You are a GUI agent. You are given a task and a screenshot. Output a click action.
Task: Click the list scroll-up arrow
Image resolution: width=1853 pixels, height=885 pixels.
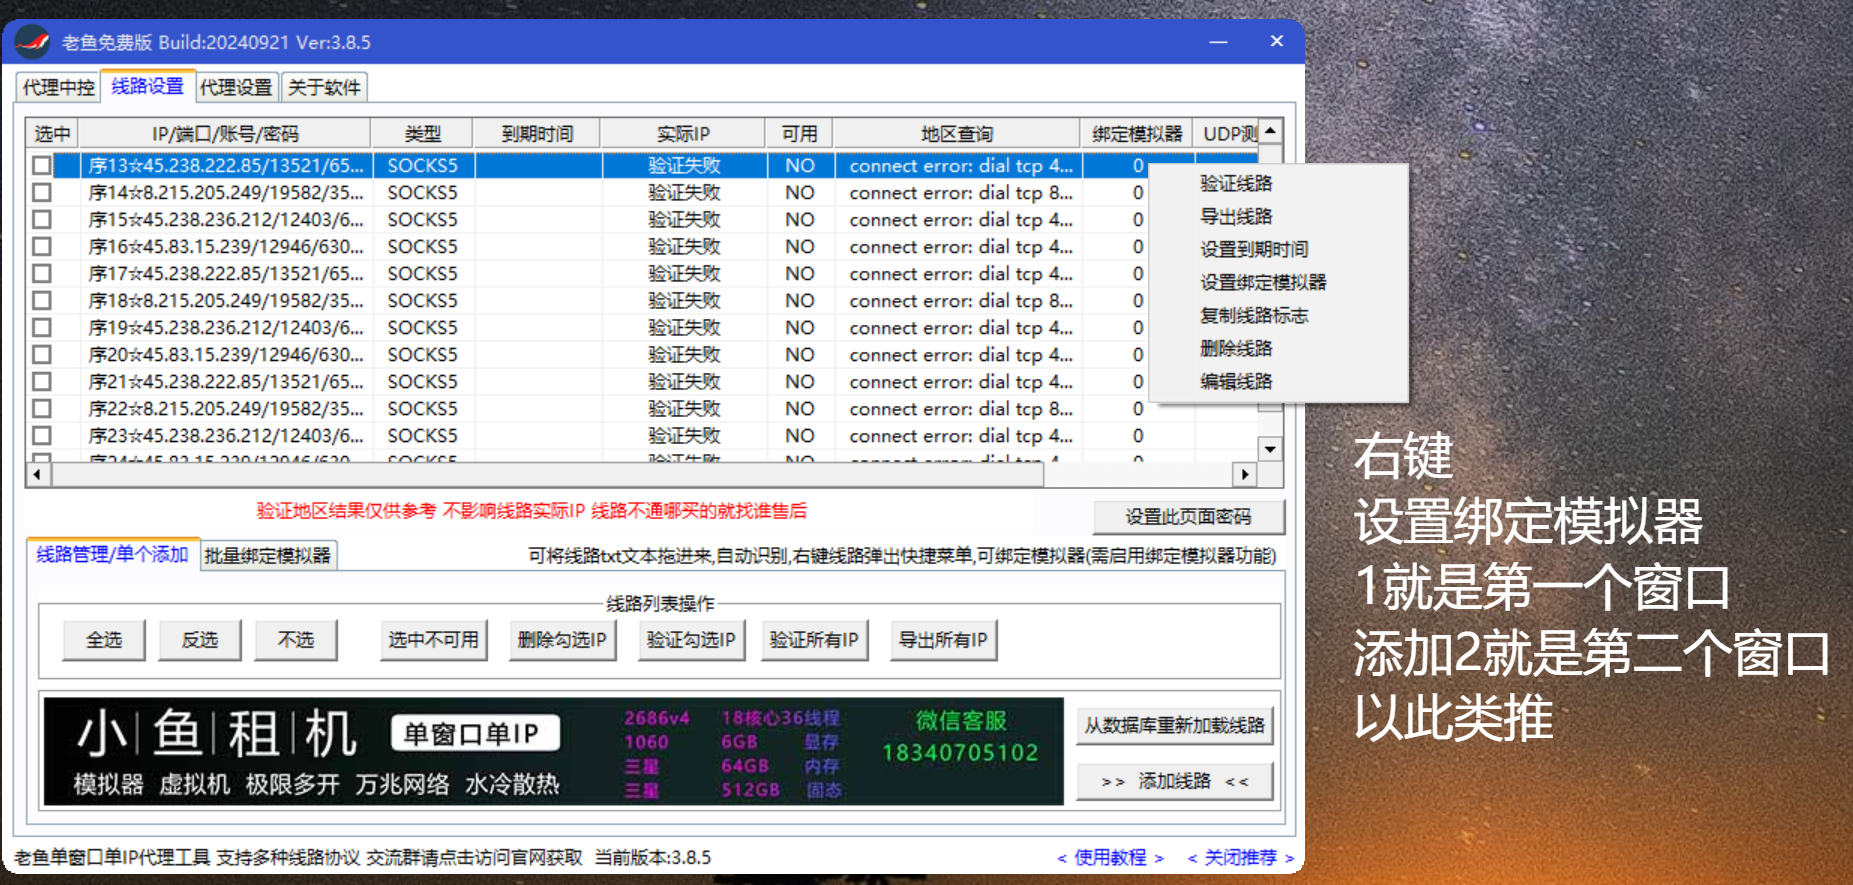pos(1270,131)
